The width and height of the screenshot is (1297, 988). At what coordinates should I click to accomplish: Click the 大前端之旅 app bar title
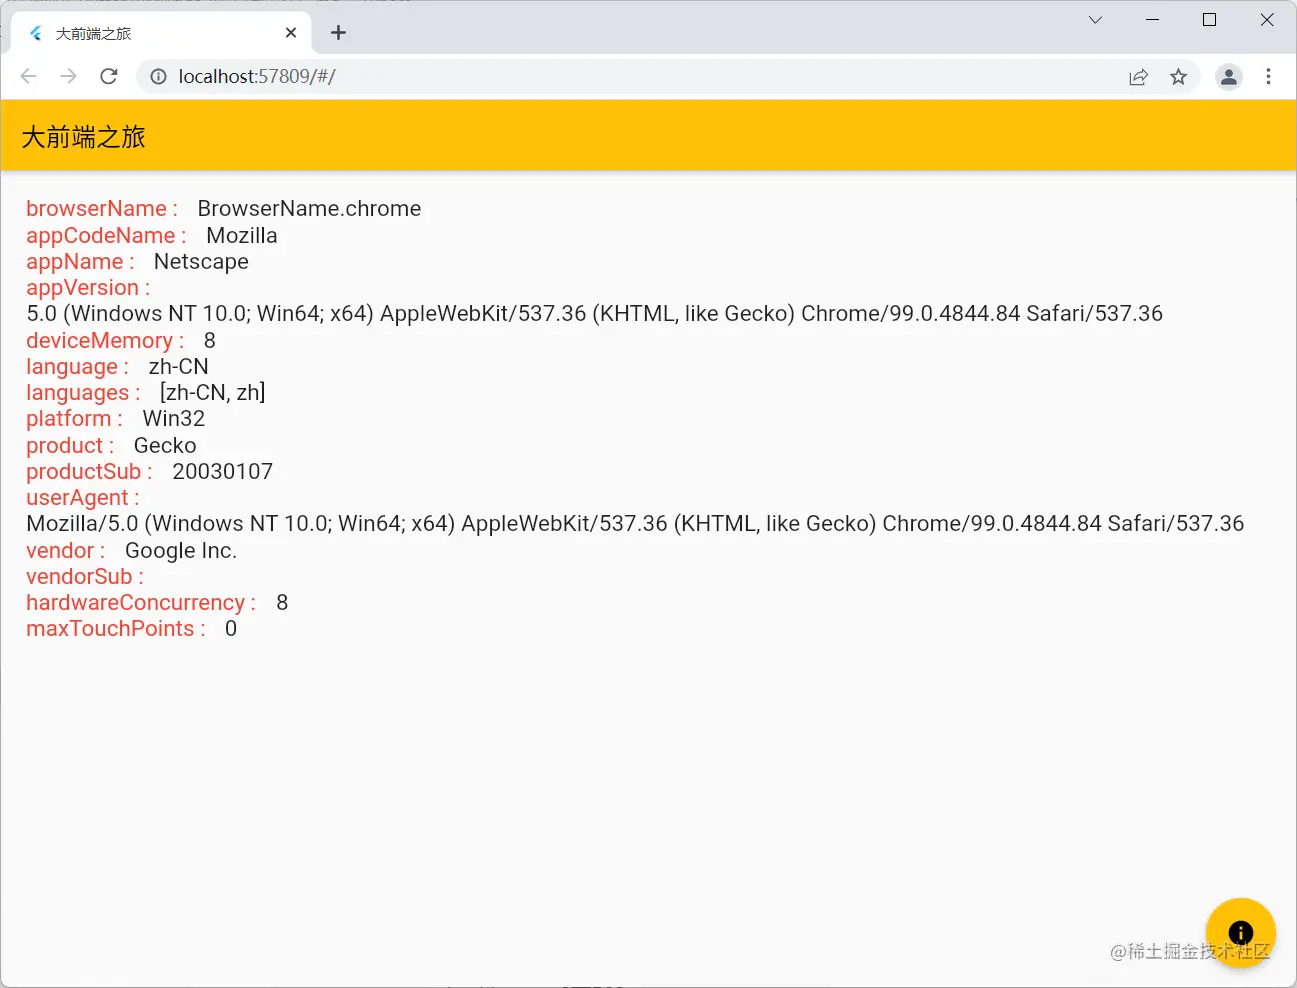click(x=83, y=137)
